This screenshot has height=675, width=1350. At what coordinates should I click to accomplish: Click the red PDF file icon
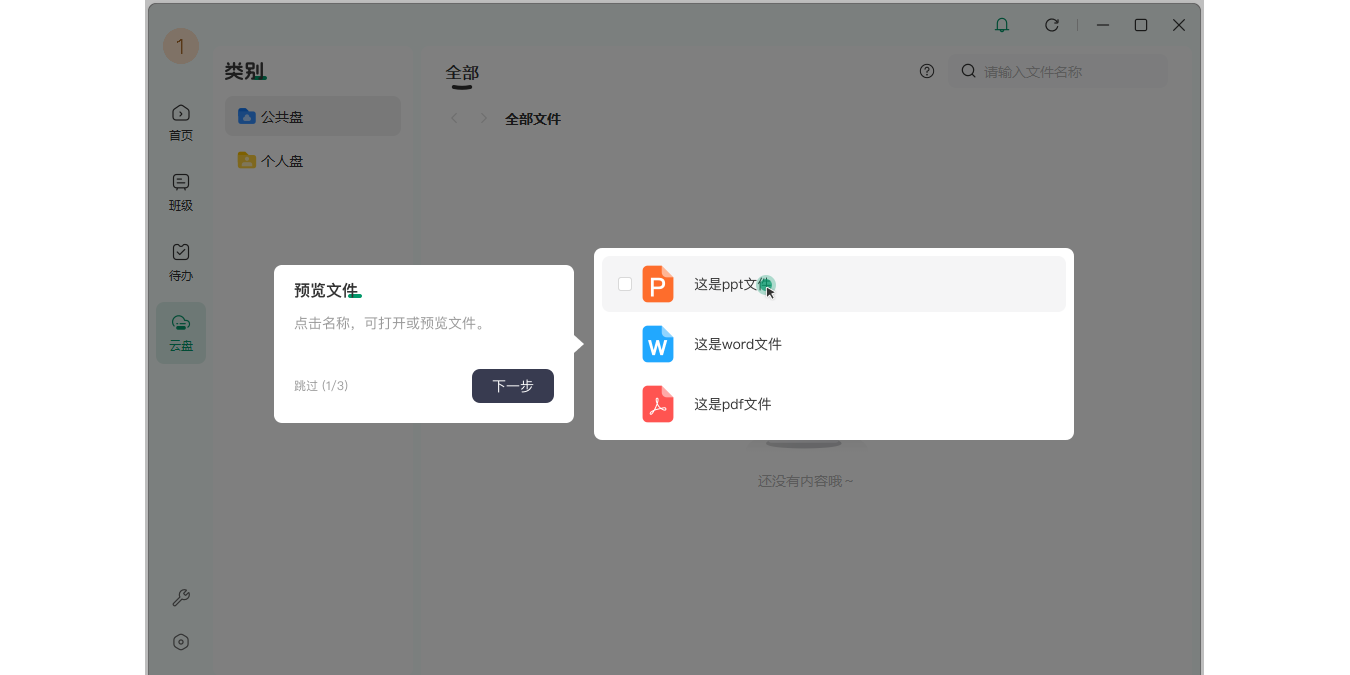pos(658,404)
